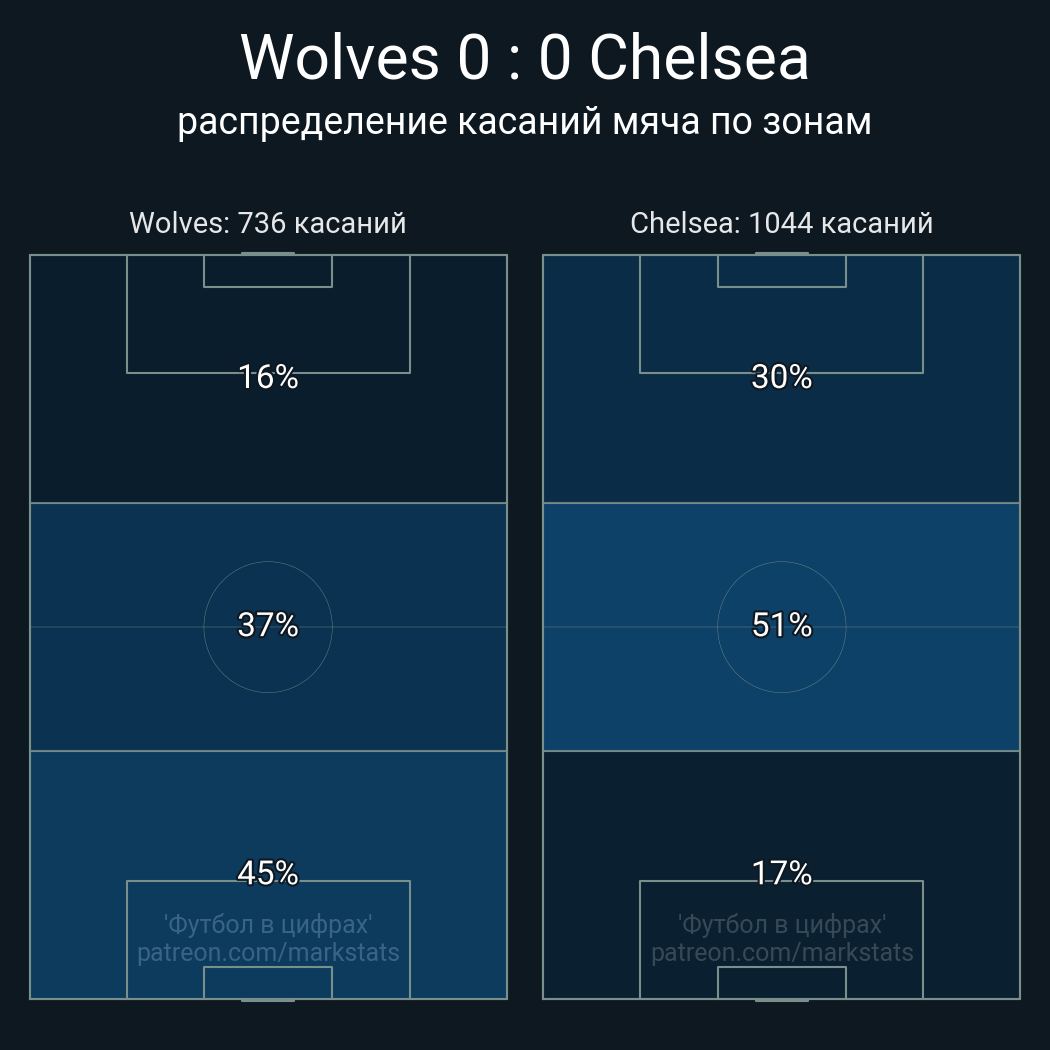The width and height of the screenshot is (1050, 1050).
Task: Select the "Wolves: 736 касаний" heading
Action: point(268,223)
